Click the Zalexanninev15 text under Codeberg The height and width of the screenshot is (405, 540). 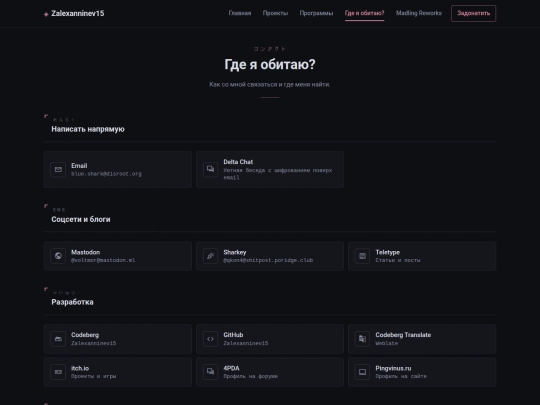(93, 343)
